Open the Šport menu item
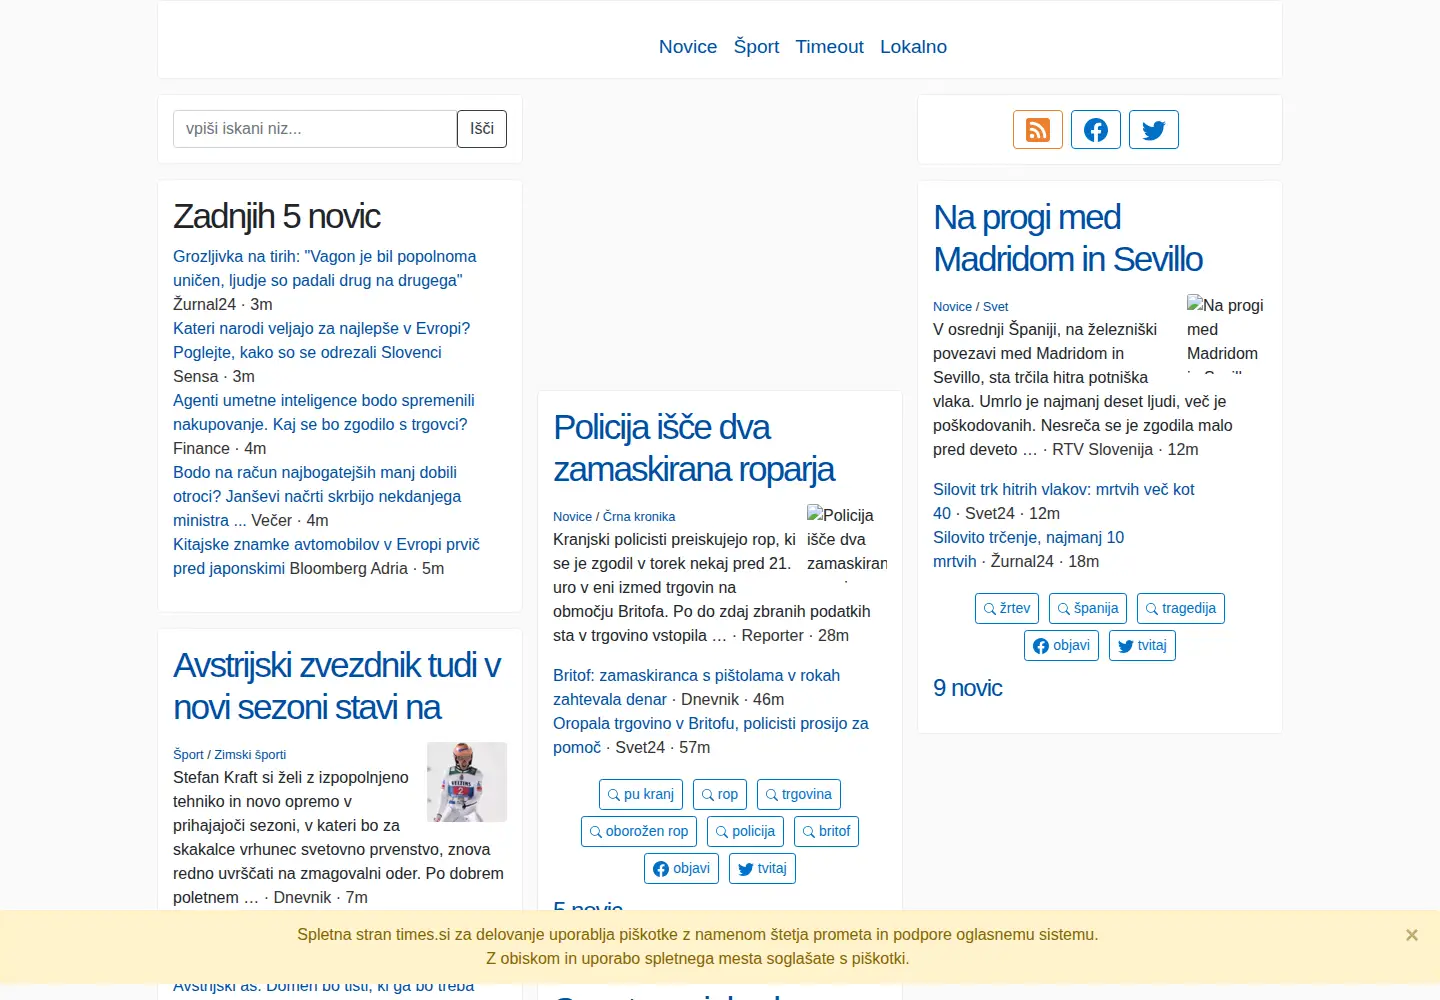 click(x=756, y=47)
